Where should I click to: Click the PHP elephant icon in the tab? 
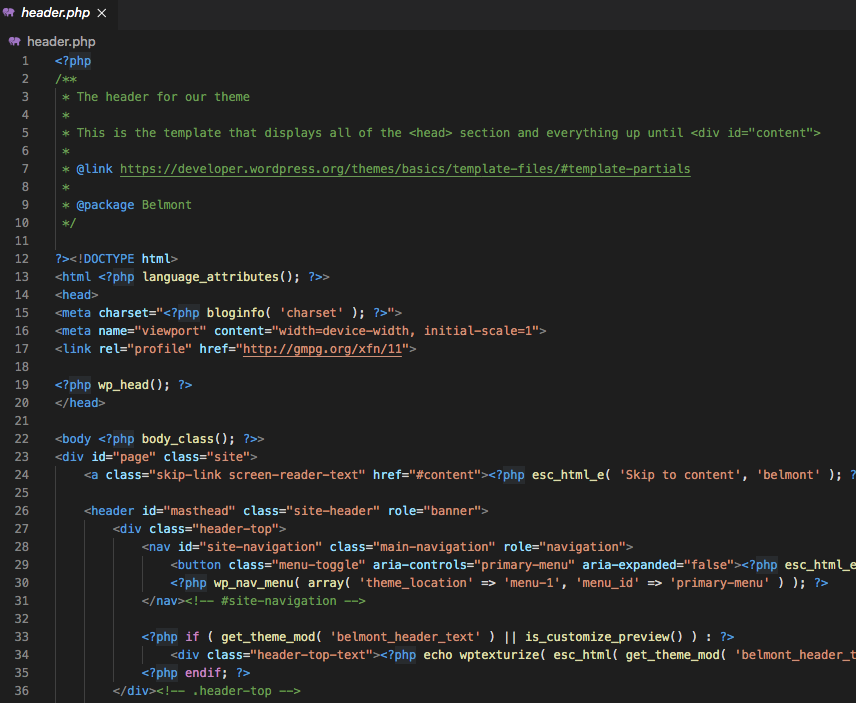point(10,13)
